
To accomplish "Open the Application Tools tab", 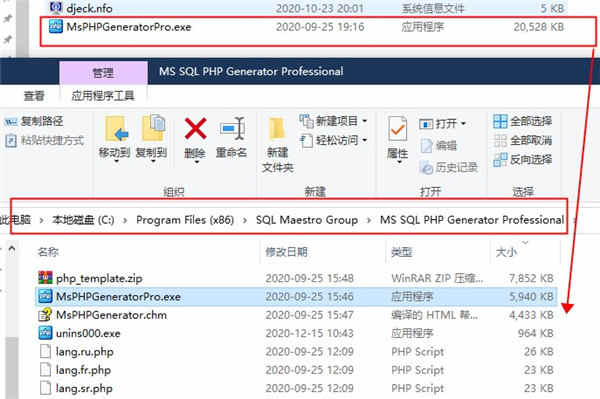I will 103,96.
